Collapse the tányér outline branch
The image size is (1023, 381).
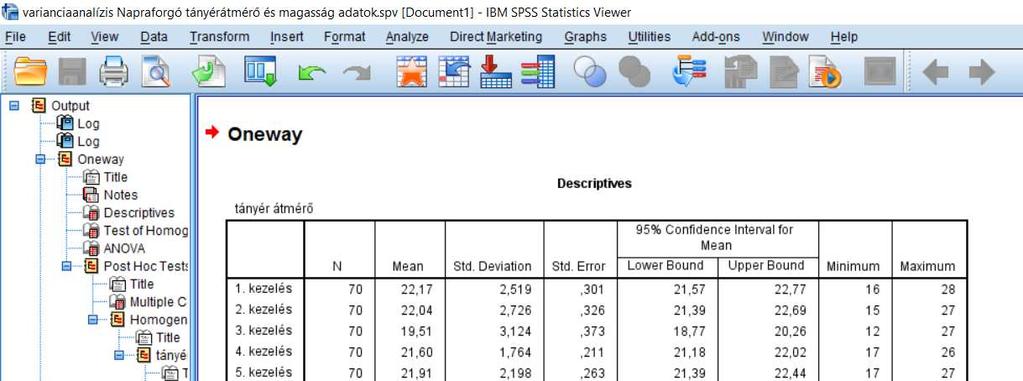pyautogui.click(x=119, y=356)
